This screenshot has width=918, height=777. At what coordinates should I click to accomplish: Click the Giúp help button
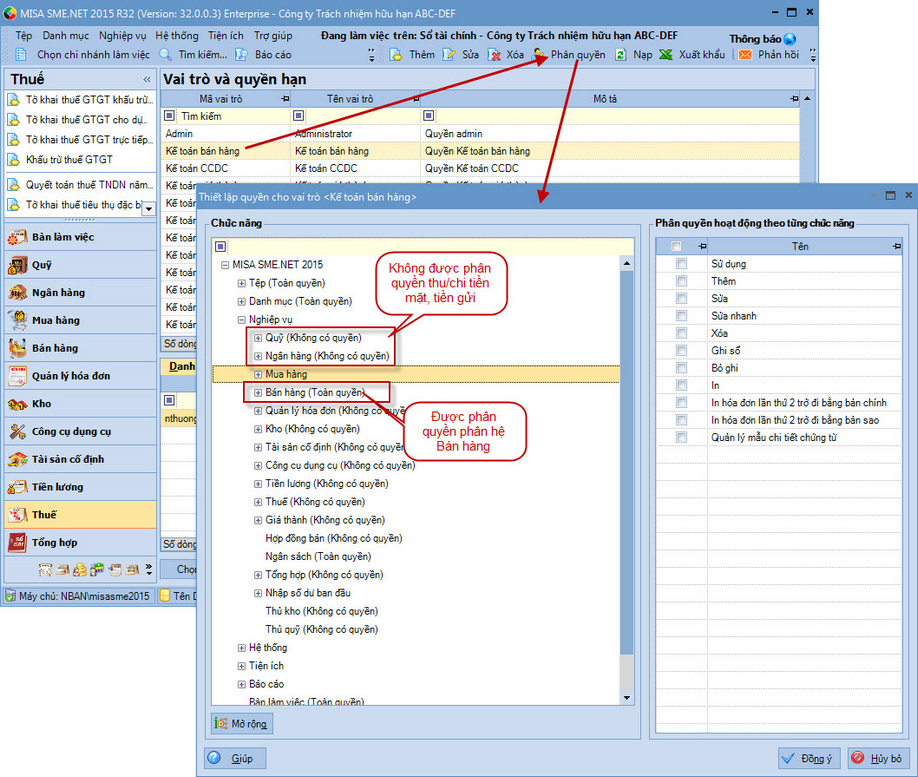pyautogui.click(x=235, y=758)
